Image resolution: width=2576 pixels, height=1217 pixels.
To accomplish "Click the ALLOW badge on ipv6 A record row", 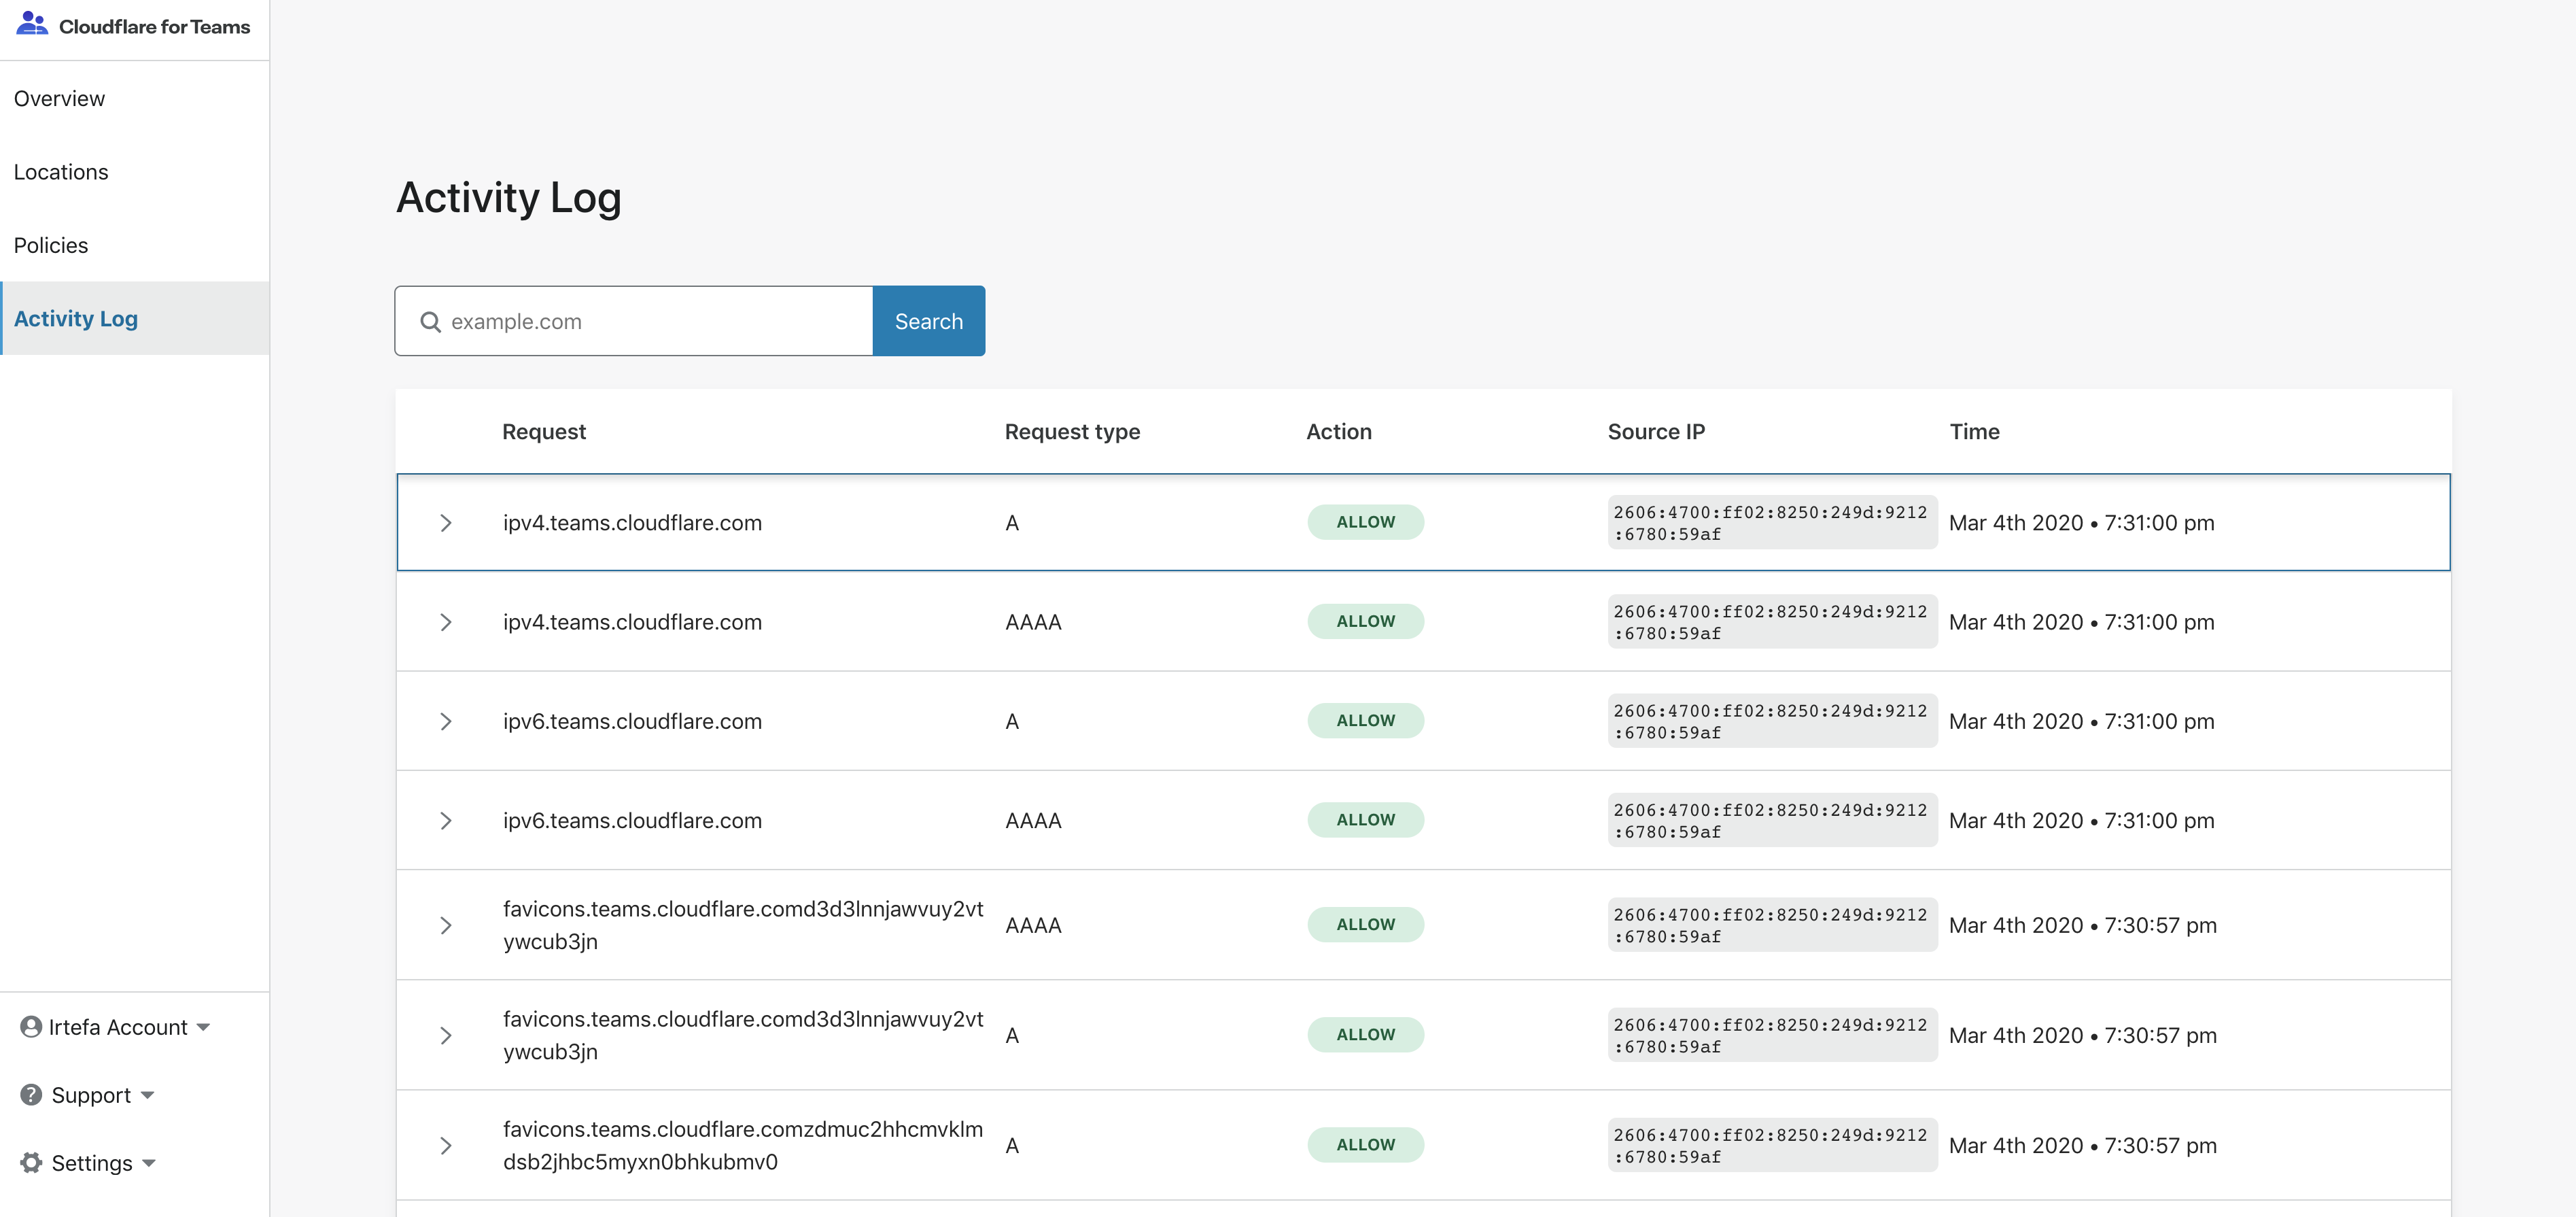I will [x=1365, y=719].
